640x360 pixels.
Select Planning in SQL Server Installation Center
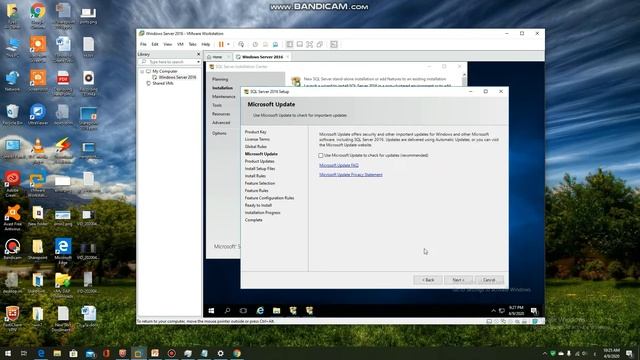(220, 79)
